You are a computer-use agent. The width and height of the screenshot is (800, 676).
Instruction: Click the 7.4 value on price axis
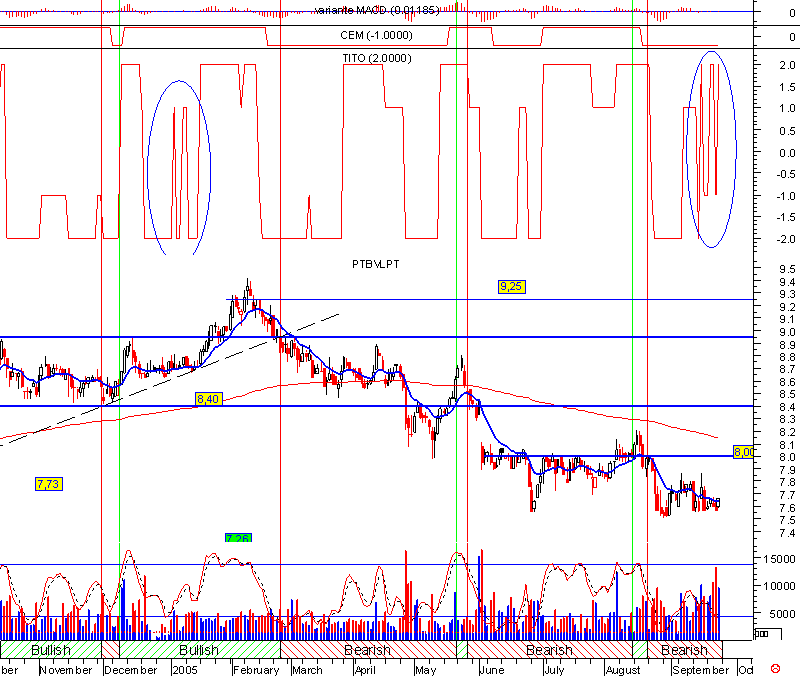tap(787, 533)
